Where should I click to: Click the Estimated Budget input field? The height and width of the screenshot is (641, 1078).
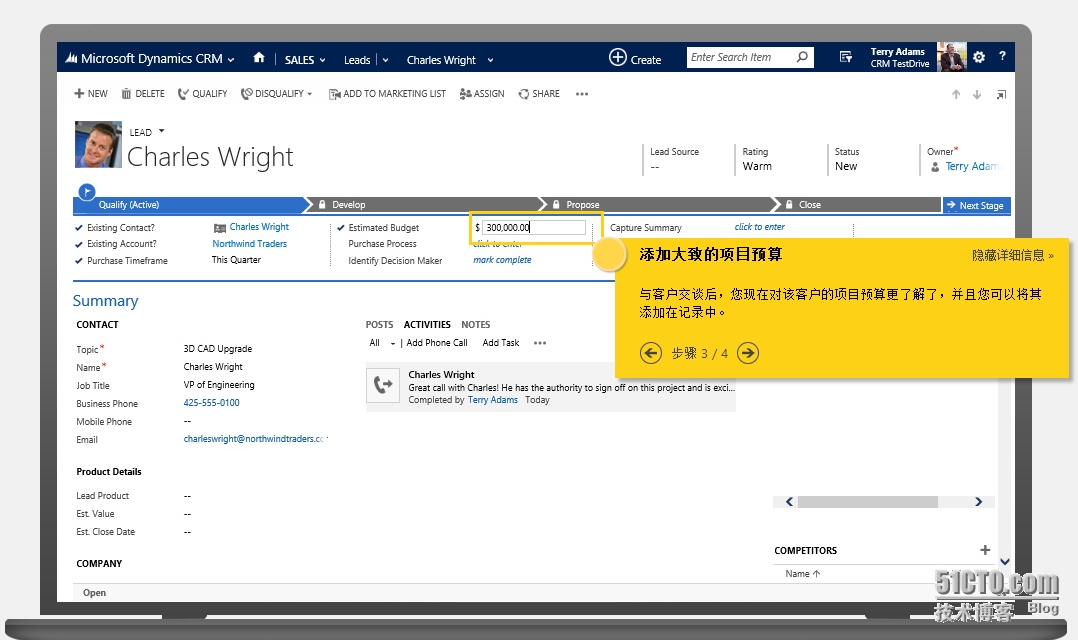[x=534, y=228]
